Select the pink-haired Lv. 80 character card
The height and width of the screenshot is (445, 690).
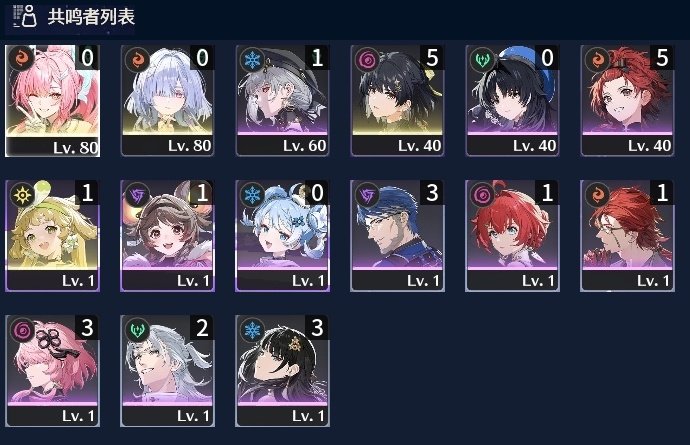point(52,101)
